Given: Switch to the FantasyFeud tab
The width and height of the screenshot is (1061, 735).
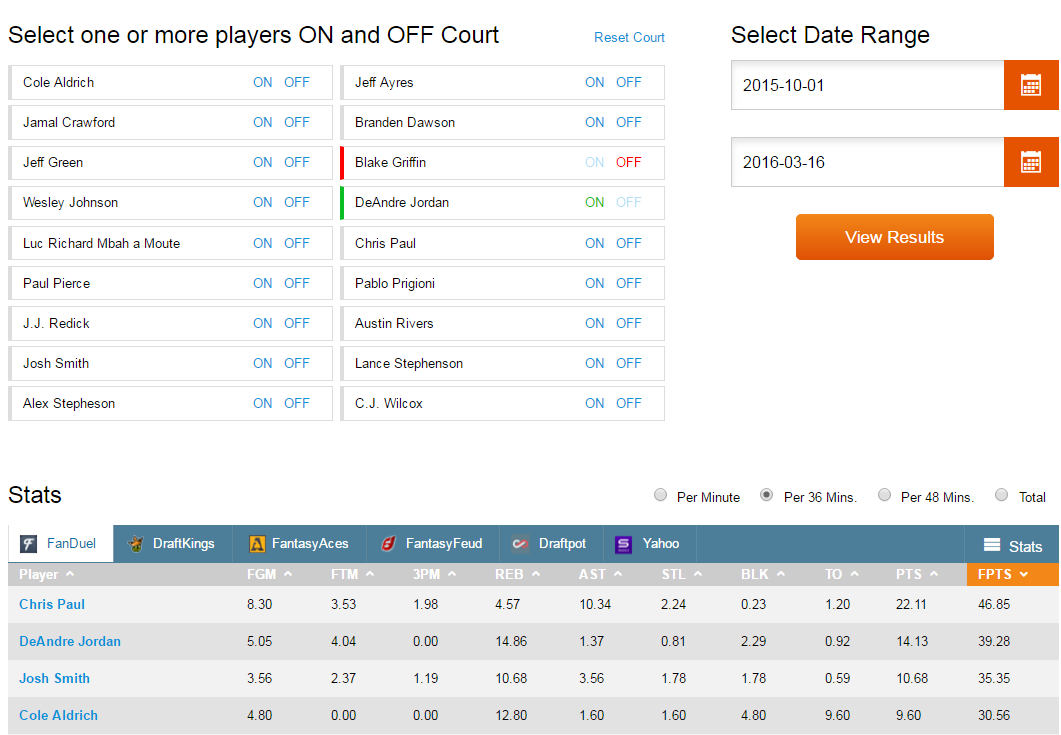Looking at the screenshot, I should coord(432,543).
